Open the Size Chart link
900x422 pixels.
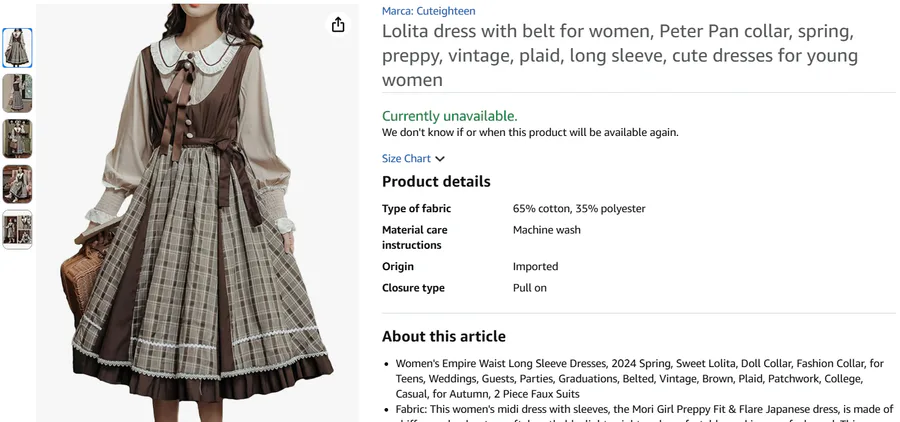click(406, 158)
